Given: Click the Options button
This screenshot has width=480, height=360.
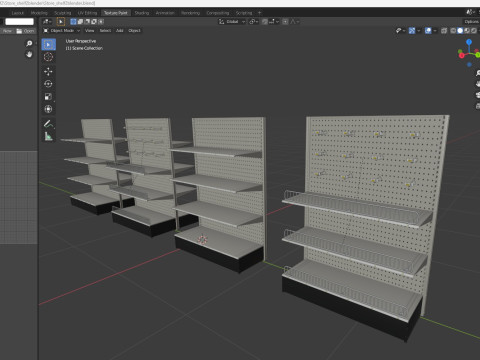Looking at the screenshot, I should tap(471, 22).
